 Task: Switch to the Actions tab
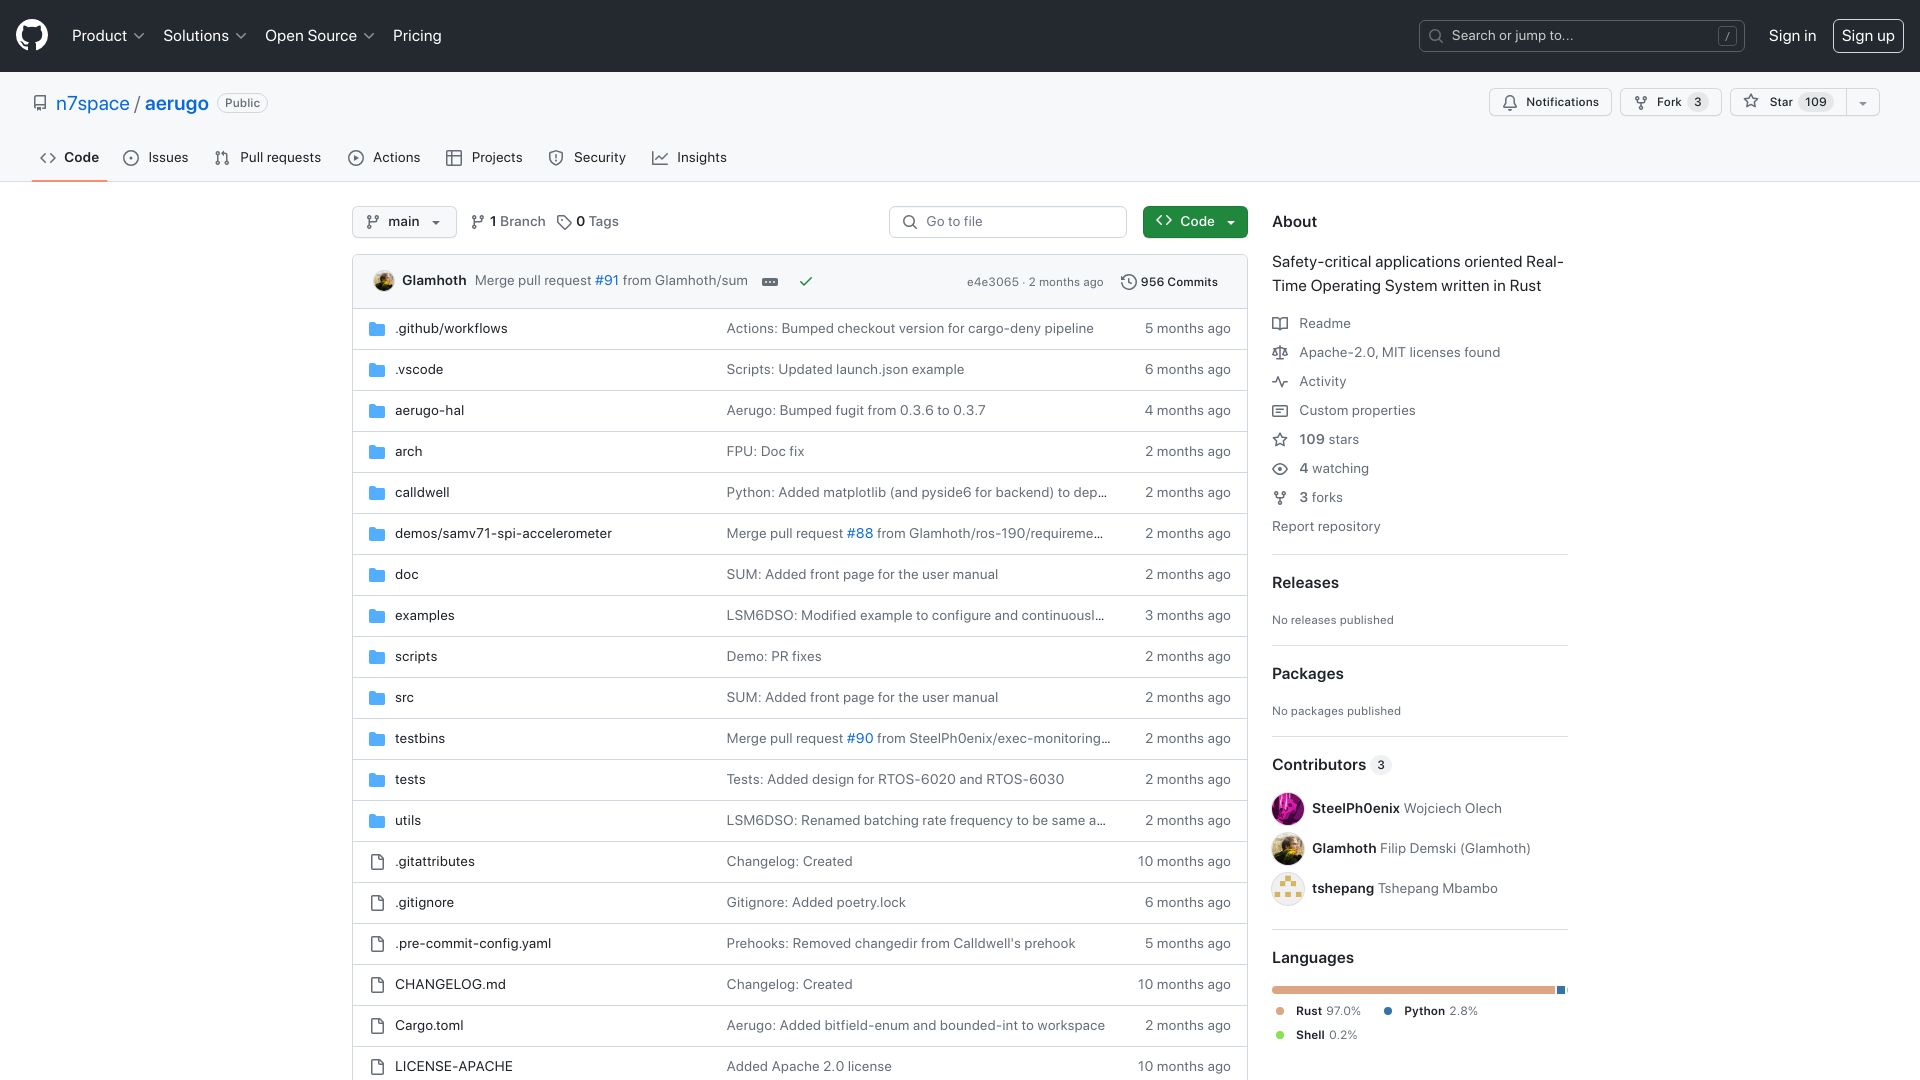pos(384,158)
